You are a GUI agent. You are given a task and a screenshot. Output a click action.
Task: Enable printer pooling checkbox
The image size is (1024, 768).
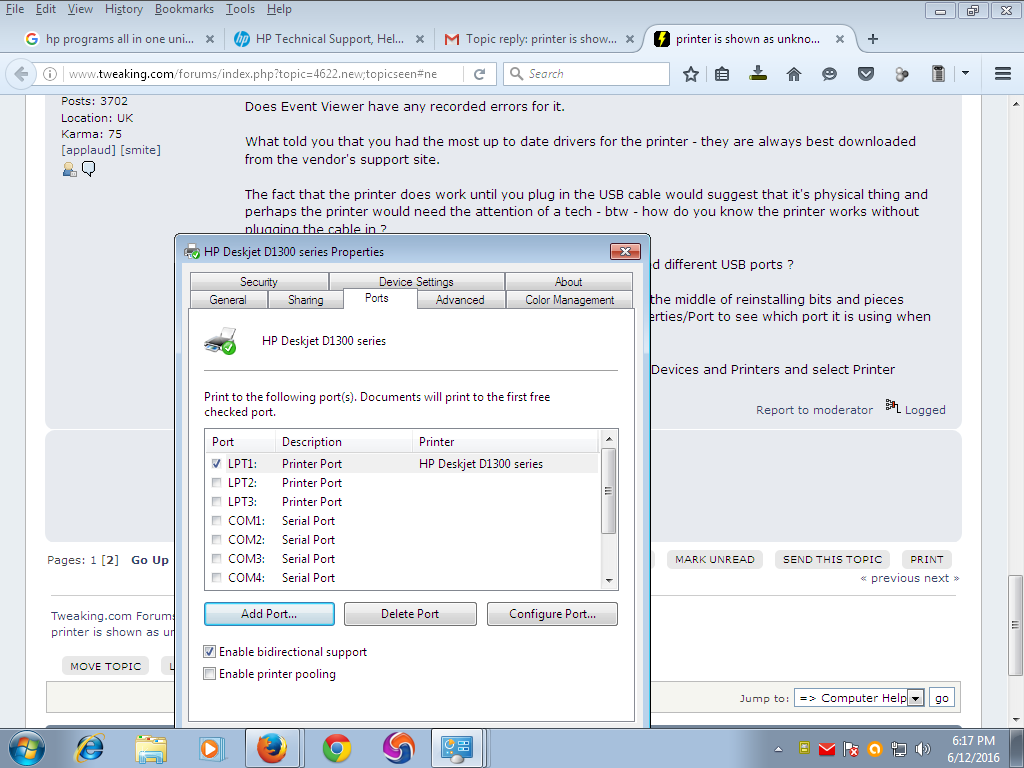(210, 673)
